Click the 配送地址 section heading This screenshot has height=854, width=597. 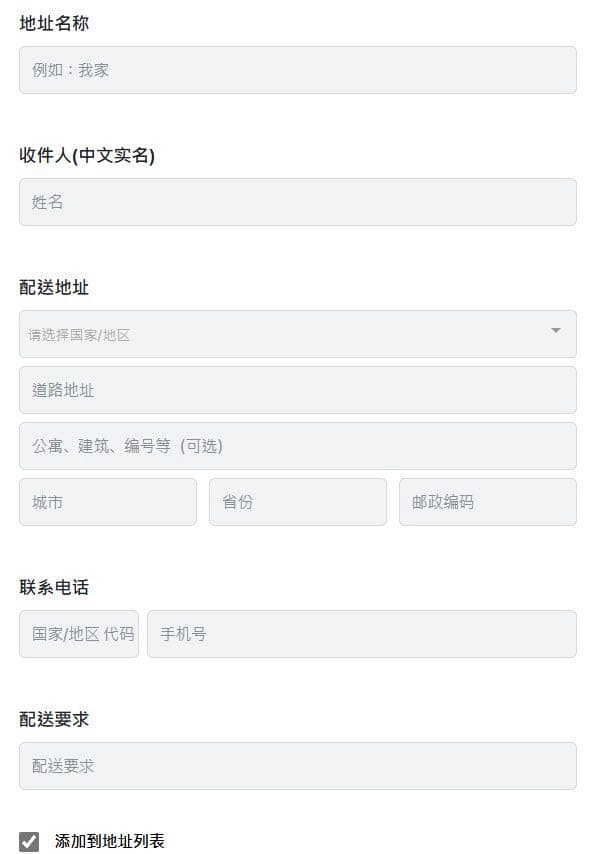tap(53, 288)
